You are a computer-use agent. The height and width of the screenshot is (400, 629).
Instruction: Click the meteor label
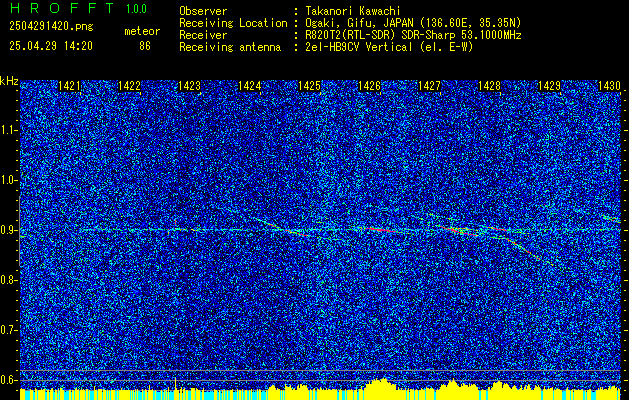coord(142,31)
